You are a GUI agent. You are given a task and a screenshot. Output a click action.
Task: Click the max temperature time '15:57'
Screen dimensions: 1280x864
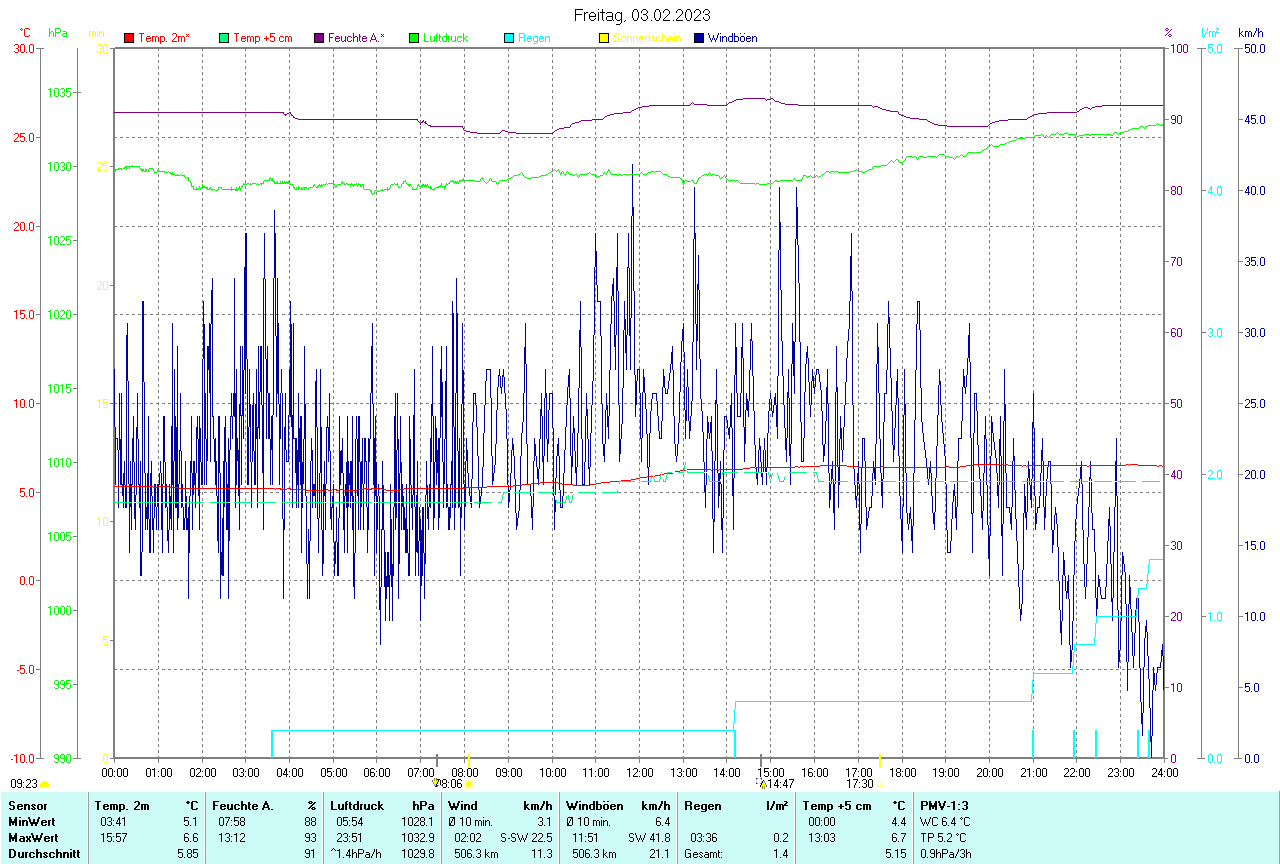click(x=113, y=837)
